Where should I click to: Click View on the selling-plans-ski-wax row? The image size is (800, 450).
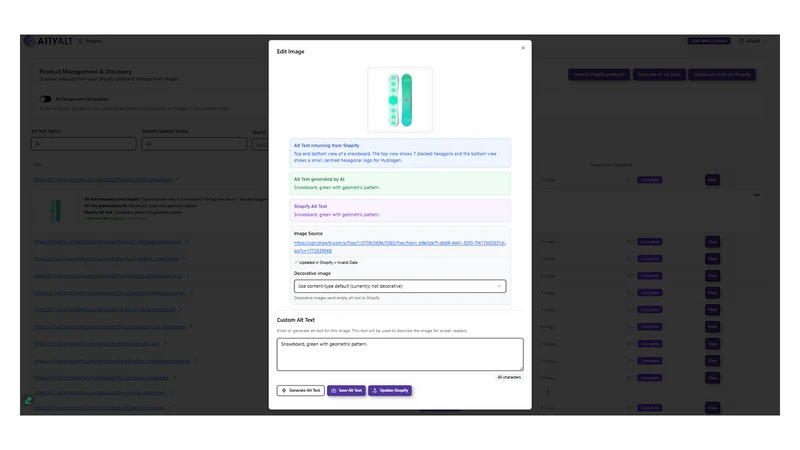(x=712, y=344)
